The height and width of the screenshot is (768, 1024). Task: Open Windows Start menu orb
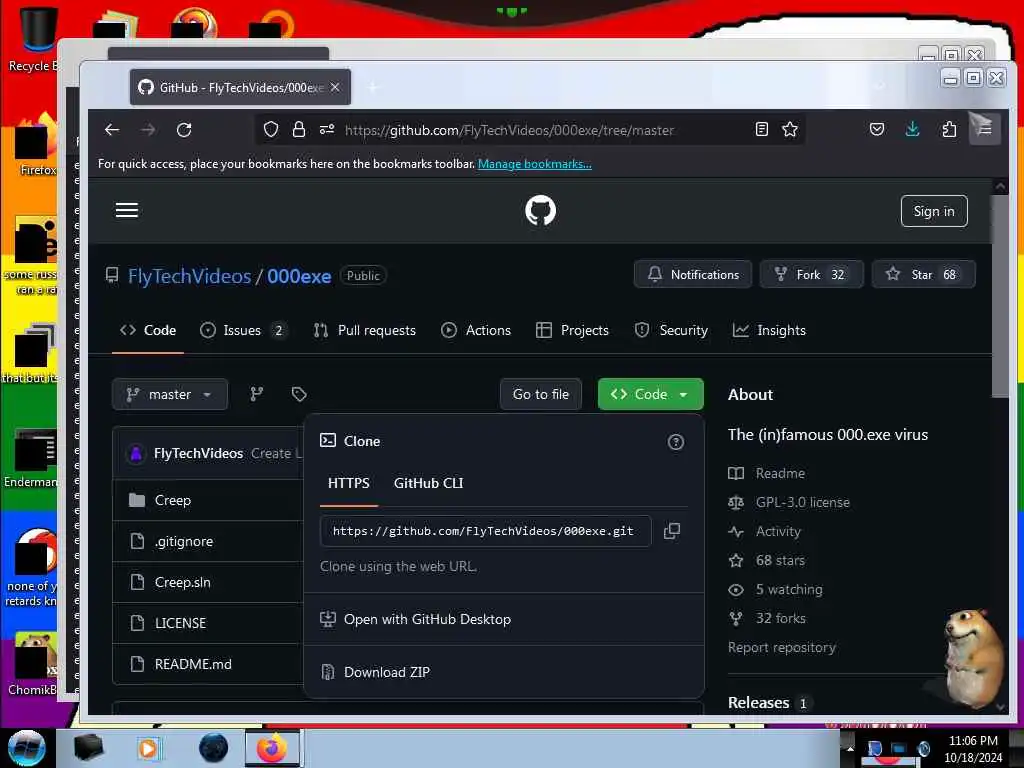pos(26,748)
